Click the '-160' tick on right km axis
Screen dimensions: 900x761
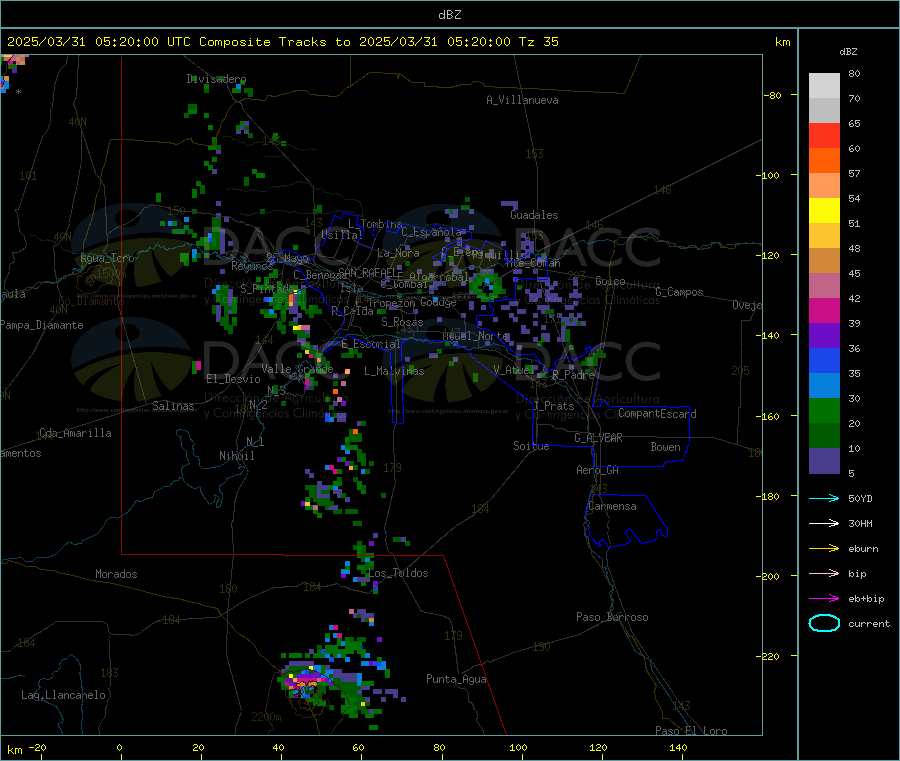tap(770, 416)
